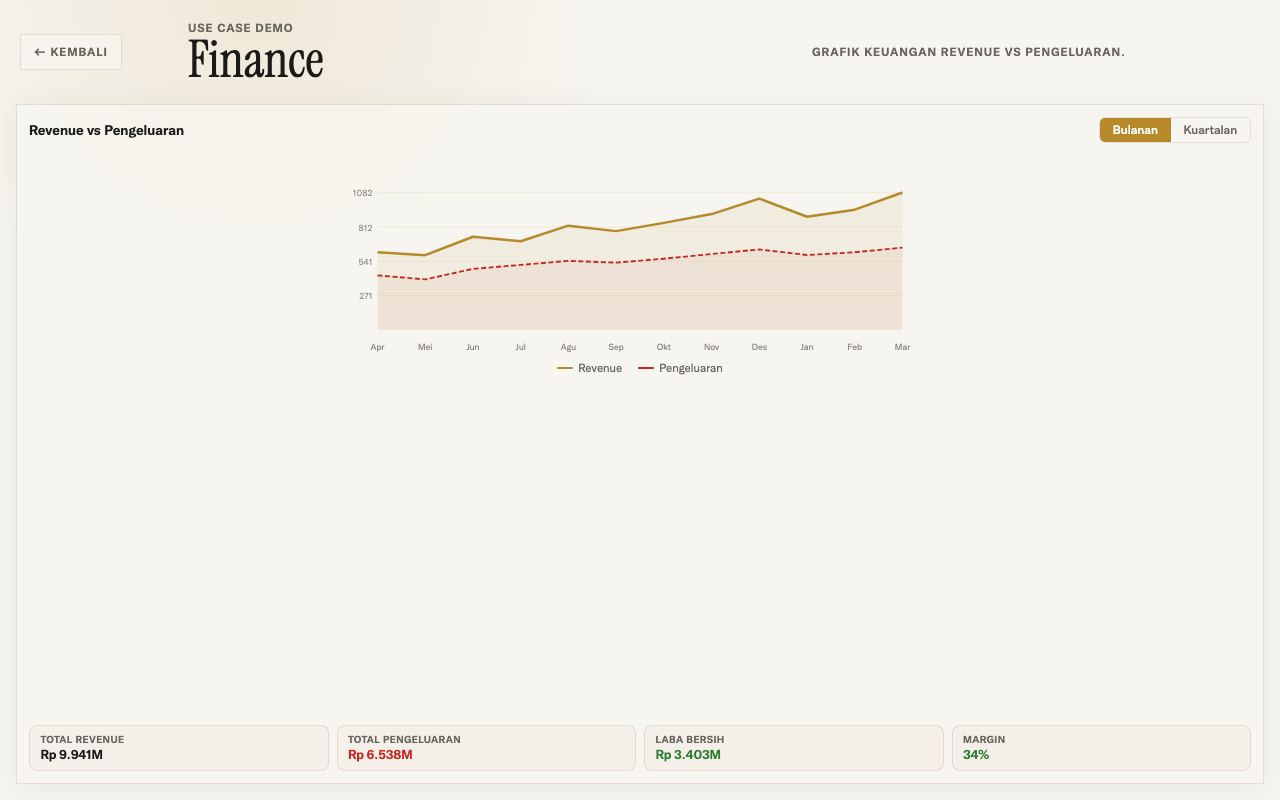Click the Rp 6.538M expense value
Screen dimensions: 1280x800
coord(380,755)
